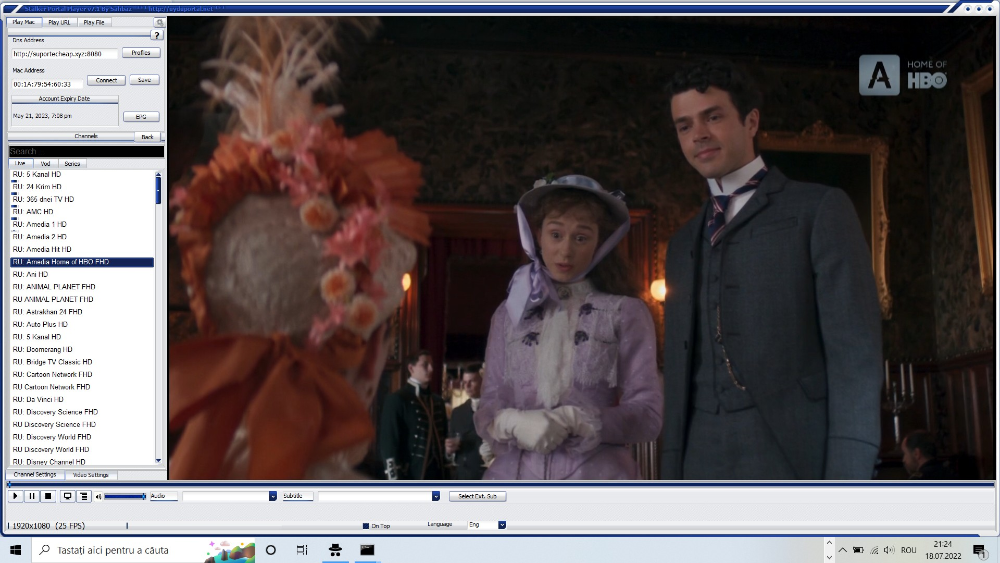Click the video seek progress bar
The width and height of the screenshot is (1000, 563).
click(x=501, y=485)
